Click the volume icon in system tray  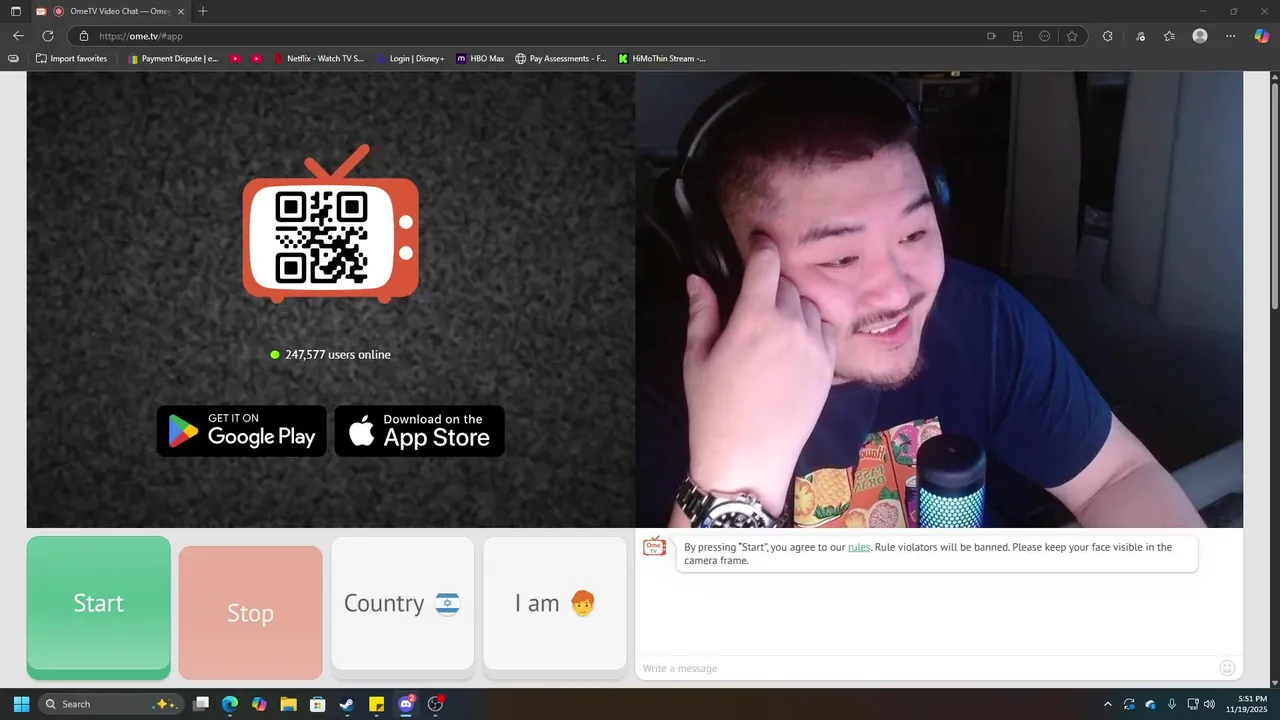(x=1209, y=704)
